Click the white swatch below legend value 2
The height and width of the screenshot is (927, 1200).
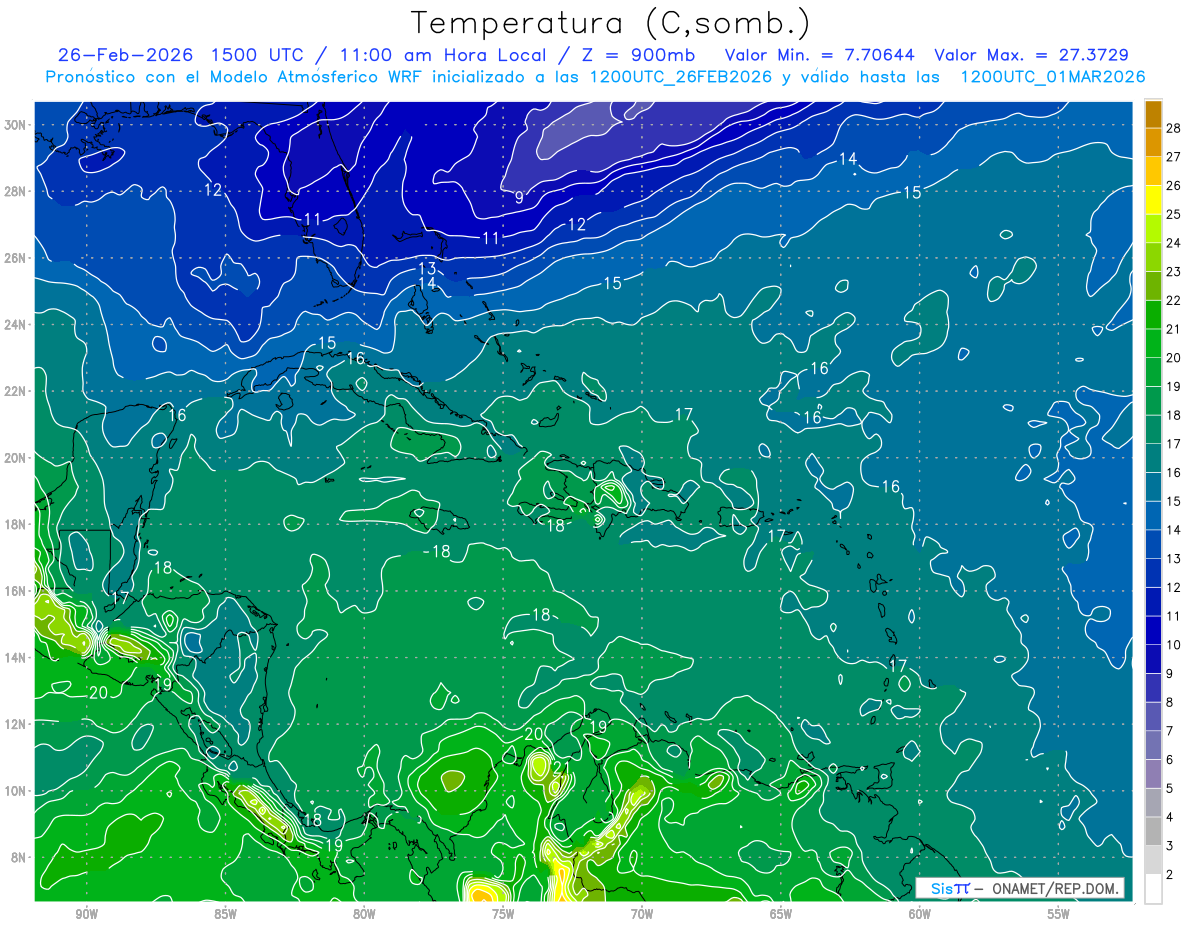[x=1153, y=889]
